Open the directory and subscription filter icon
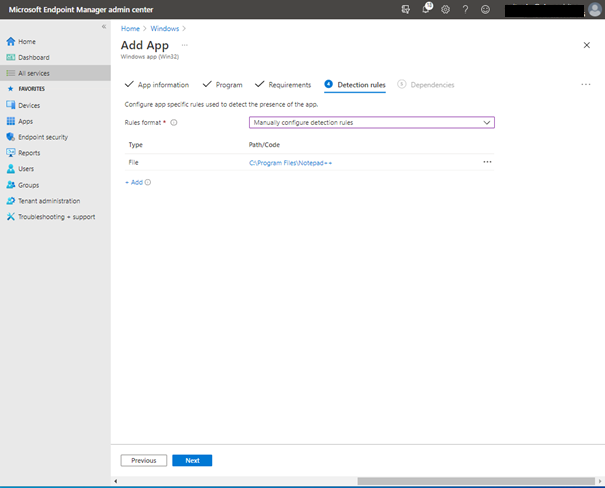Screen dimensions: 605x488 (x=406, y=9)
